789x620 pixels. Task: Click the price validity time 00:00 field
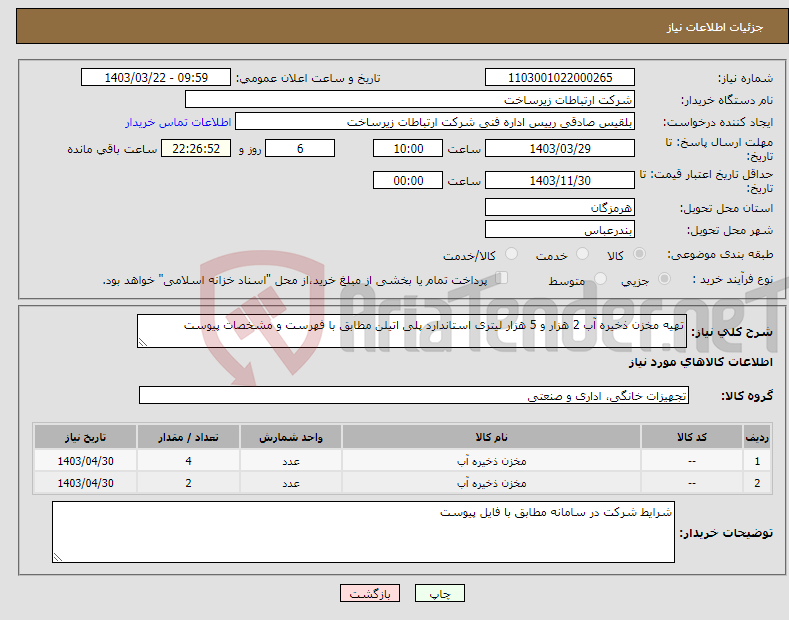pos(408,180)
